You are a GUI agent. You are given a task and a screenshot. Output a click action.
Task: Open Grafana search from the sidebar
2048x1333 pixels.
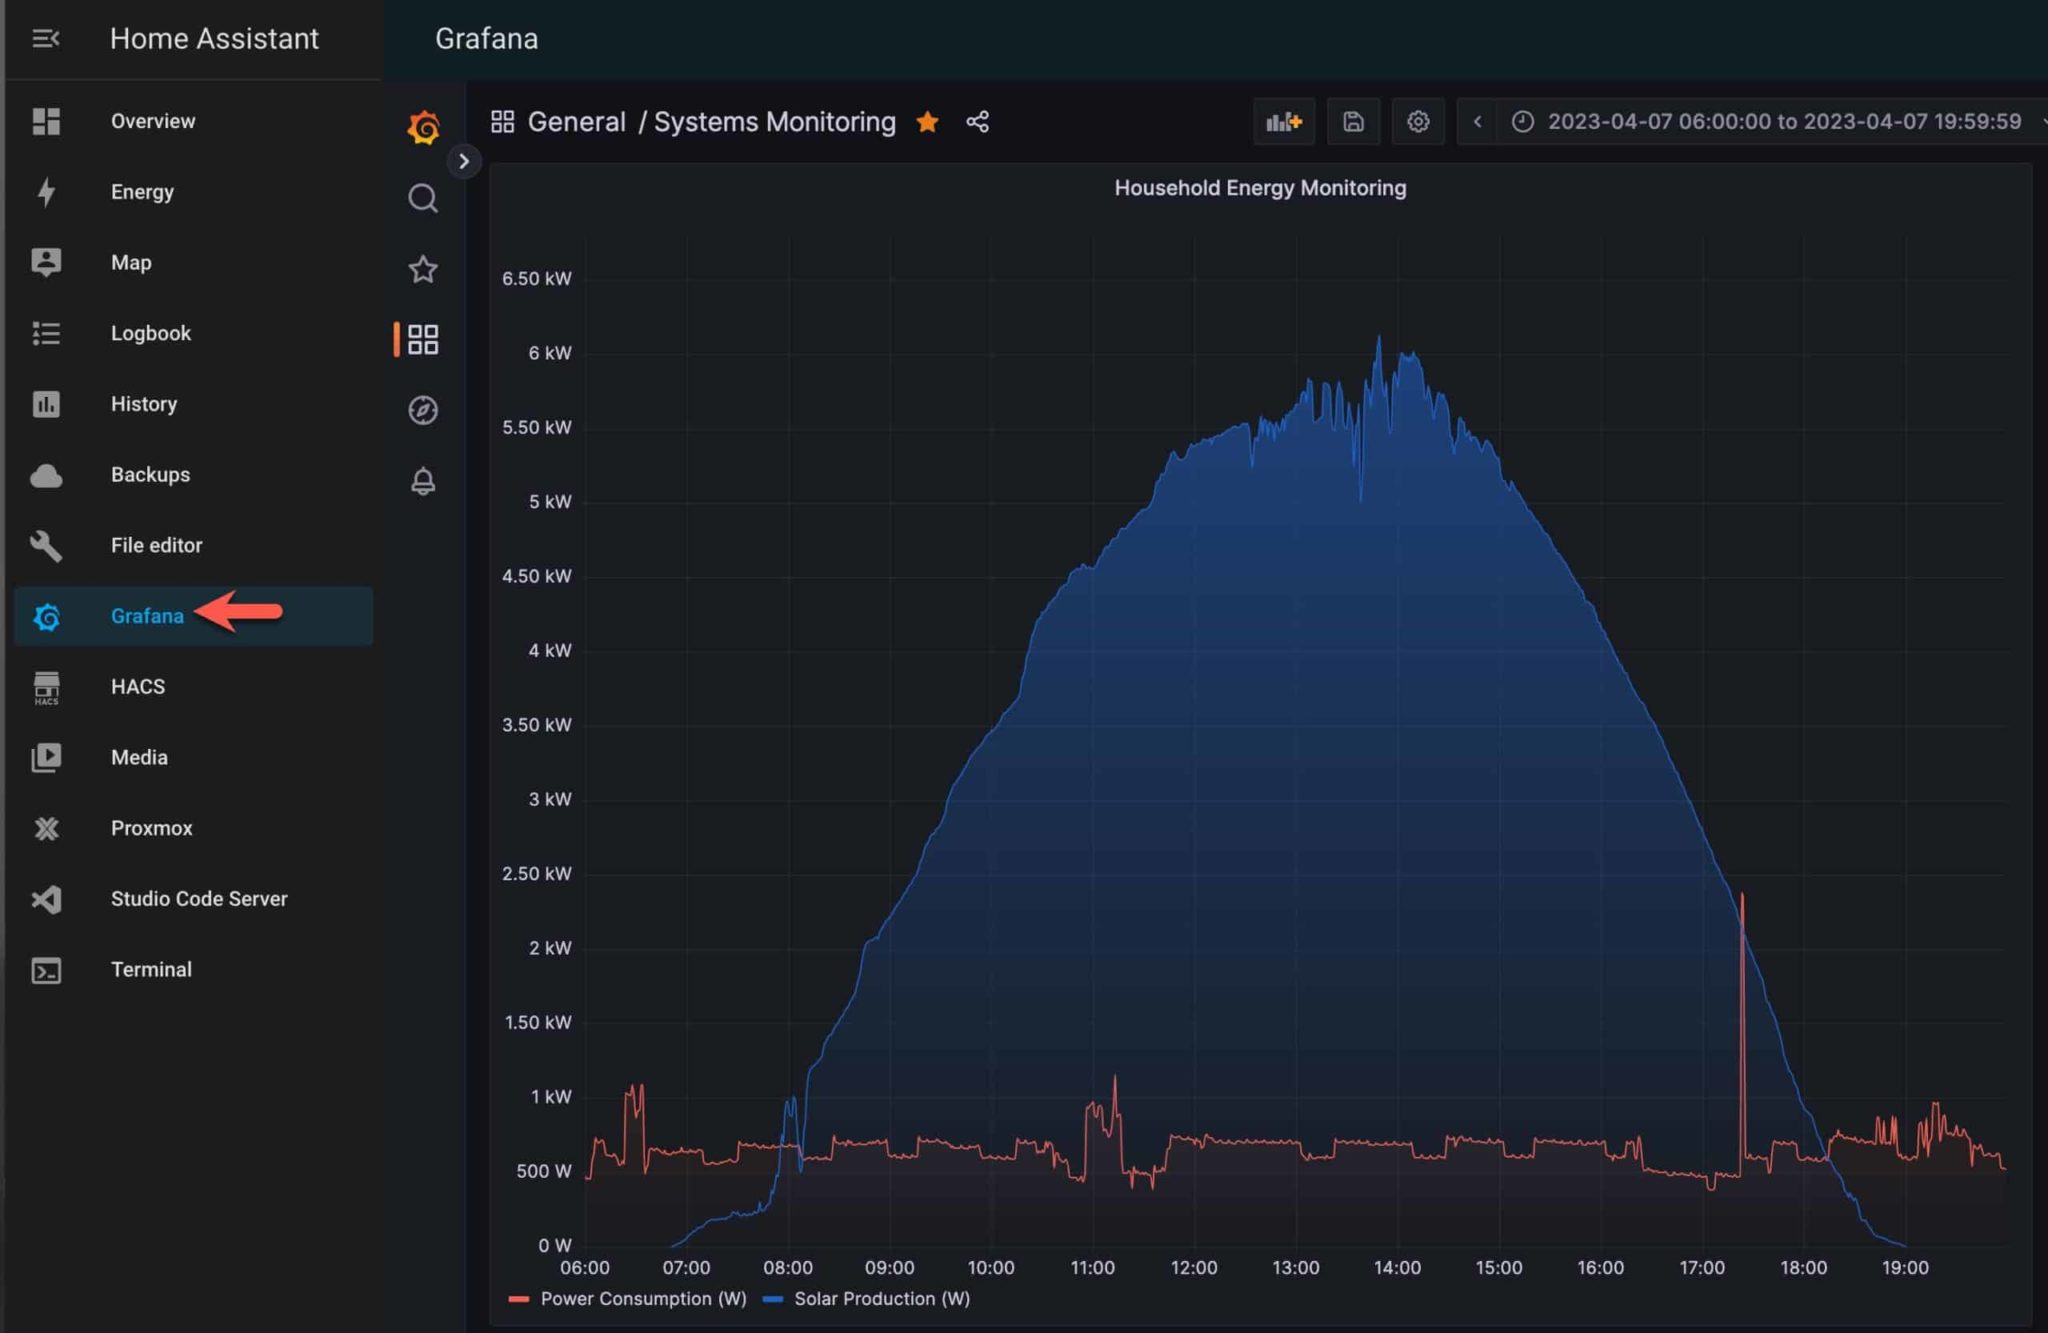pyautogui.click(x=422, y=198)
